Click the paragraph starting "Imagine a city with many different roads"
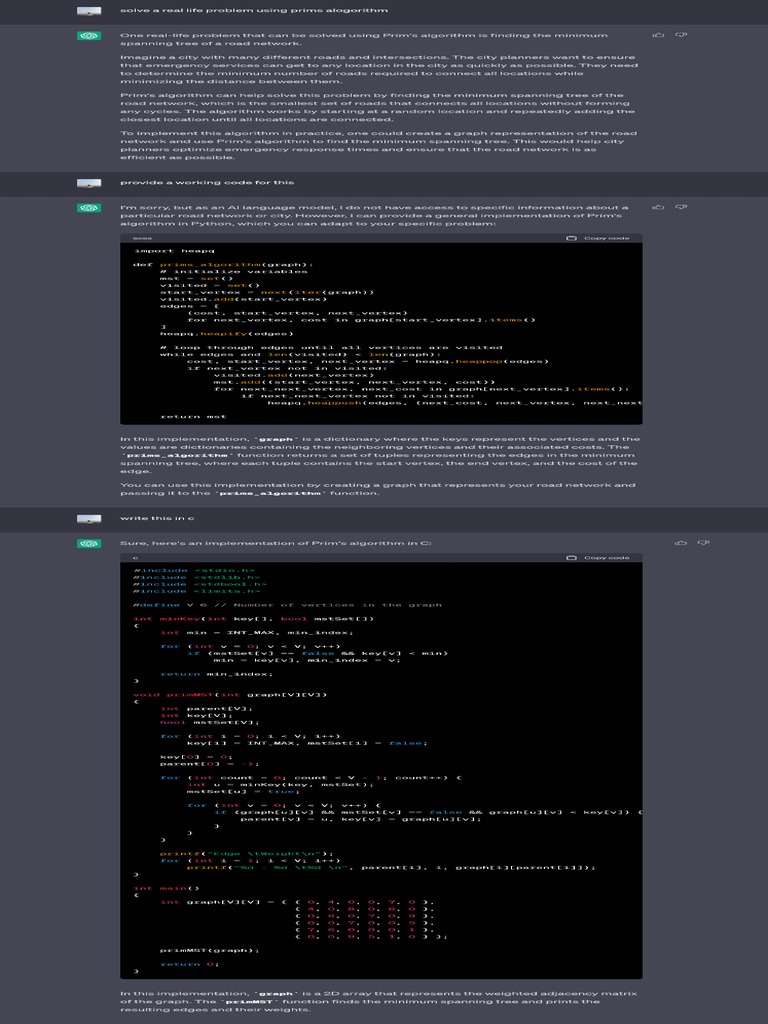Viewport: 768px width, 1024px height. click(379, 69)
